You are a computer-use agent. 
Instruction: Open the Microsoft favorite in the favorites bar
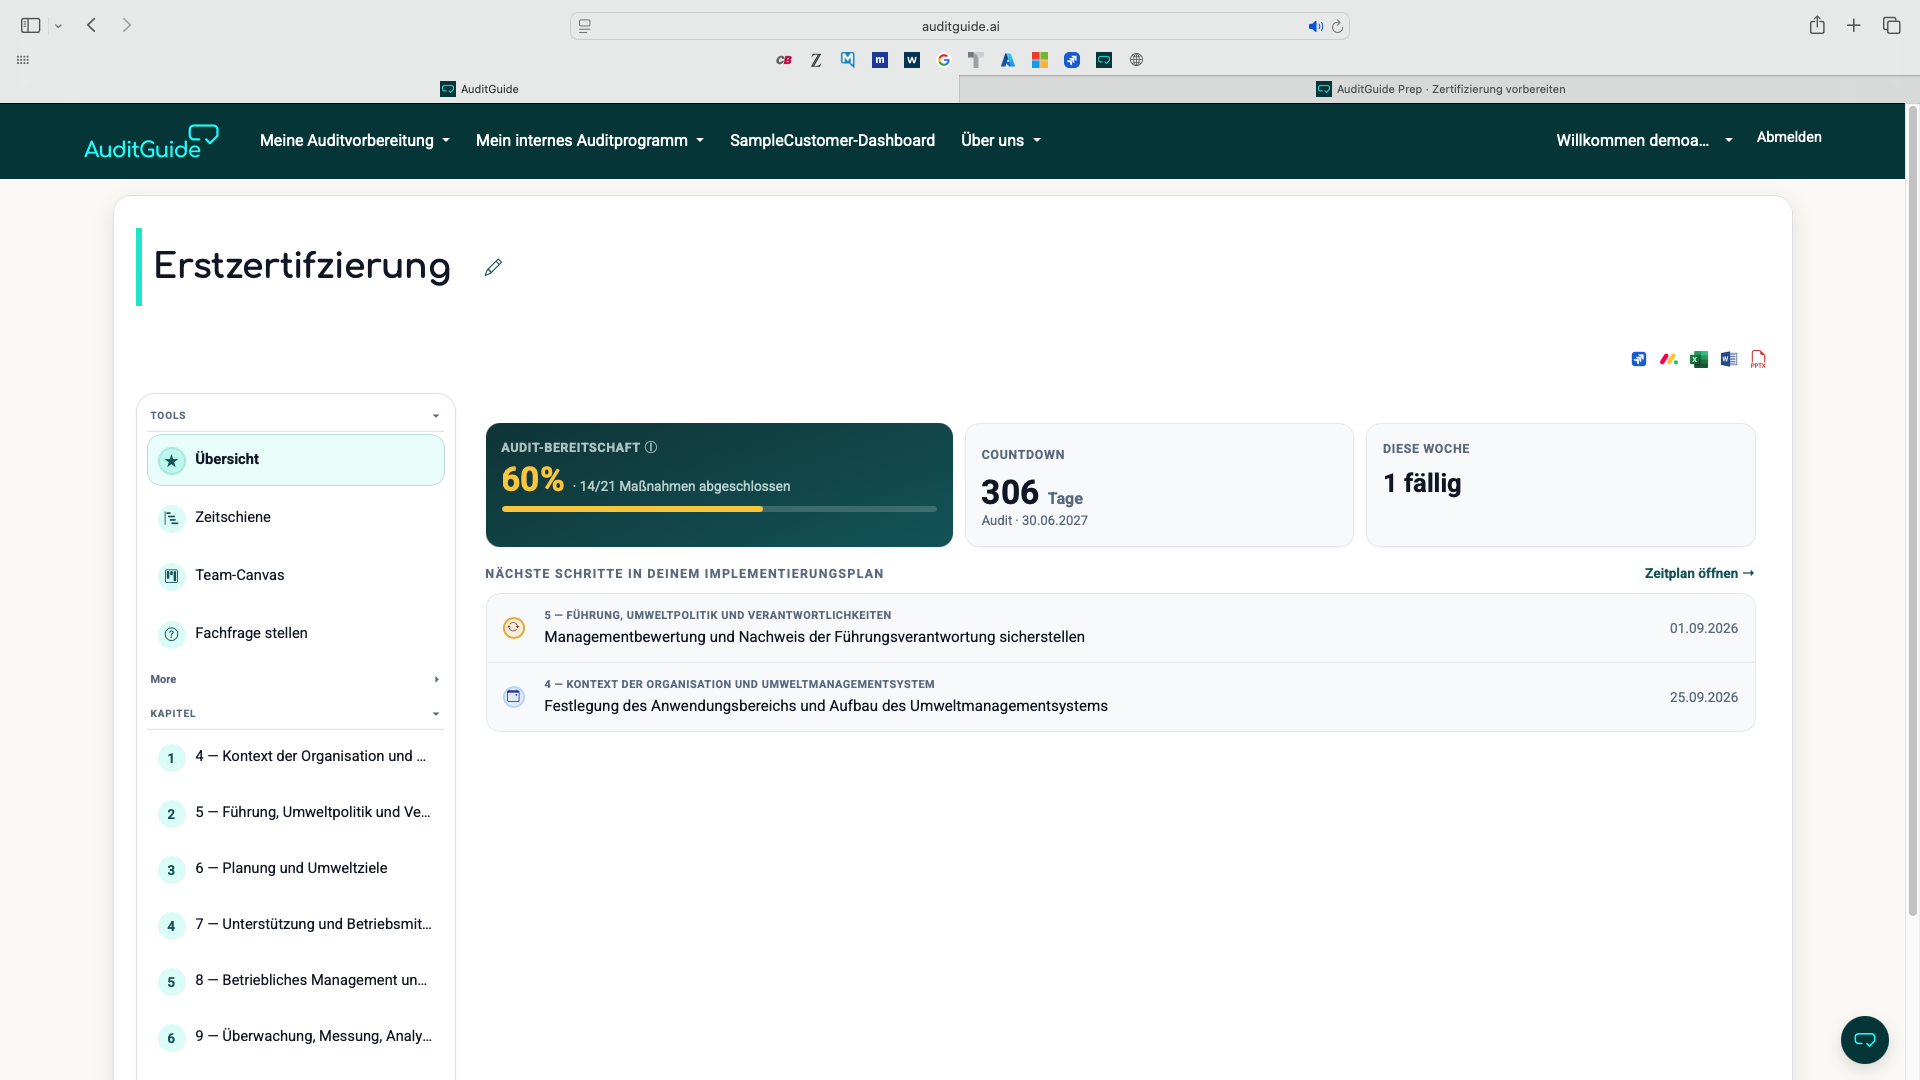1040,60
